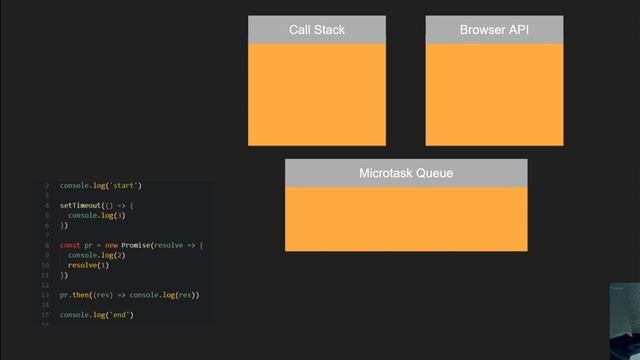Click the pr.then((res) => console.log(res)) line
Viewport: 640px width, 360px height.
click(x=129, y=295)
